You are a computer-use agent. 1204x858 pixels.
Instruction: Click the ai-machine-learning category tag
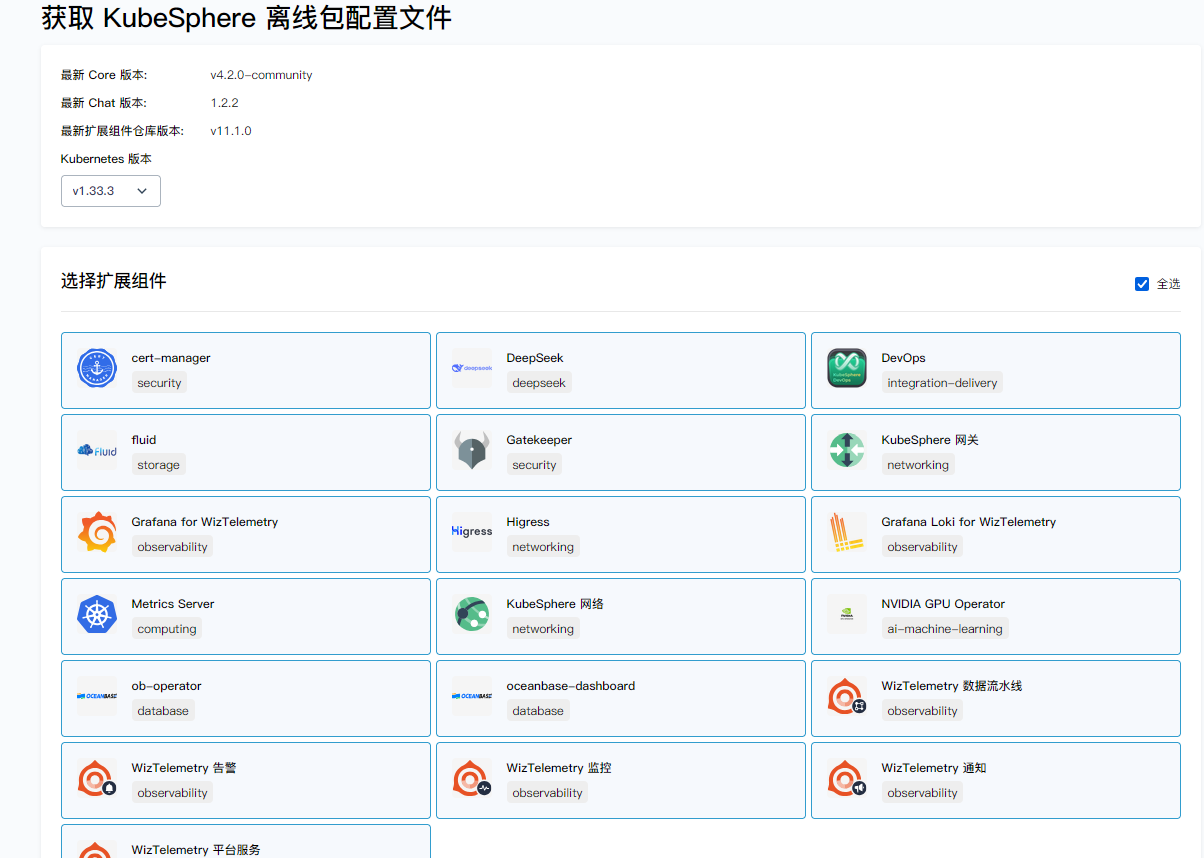(944, 629)
